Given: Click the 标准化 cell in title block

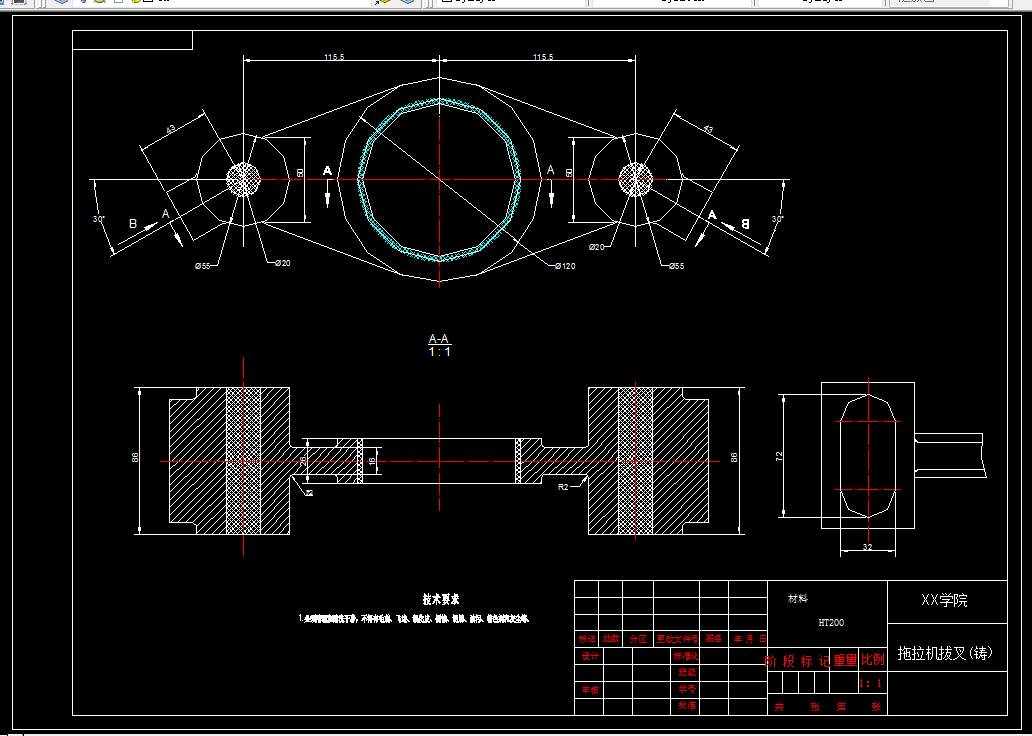Looking at the screenshot, I should 685,656.
